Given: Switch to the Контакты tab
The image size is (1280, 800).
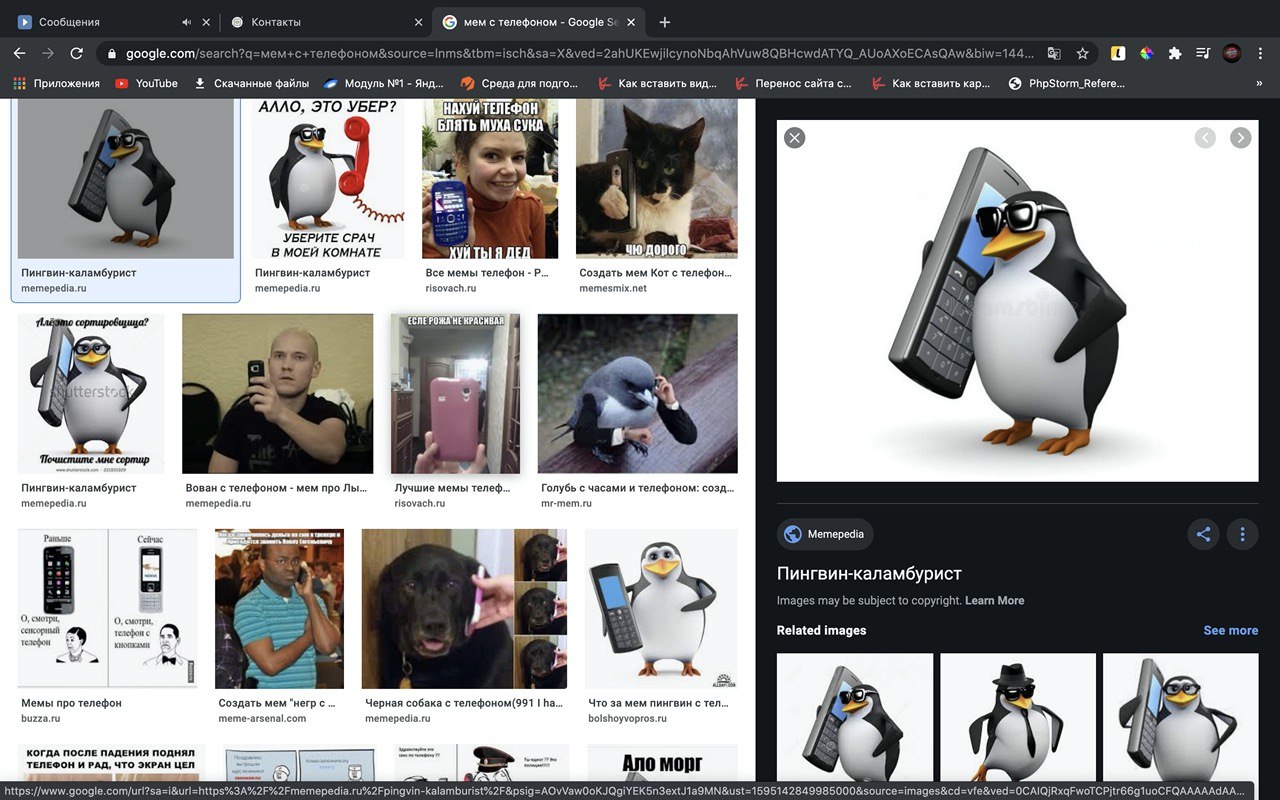Looking at the screenshot, I should (x=325, y=22).
